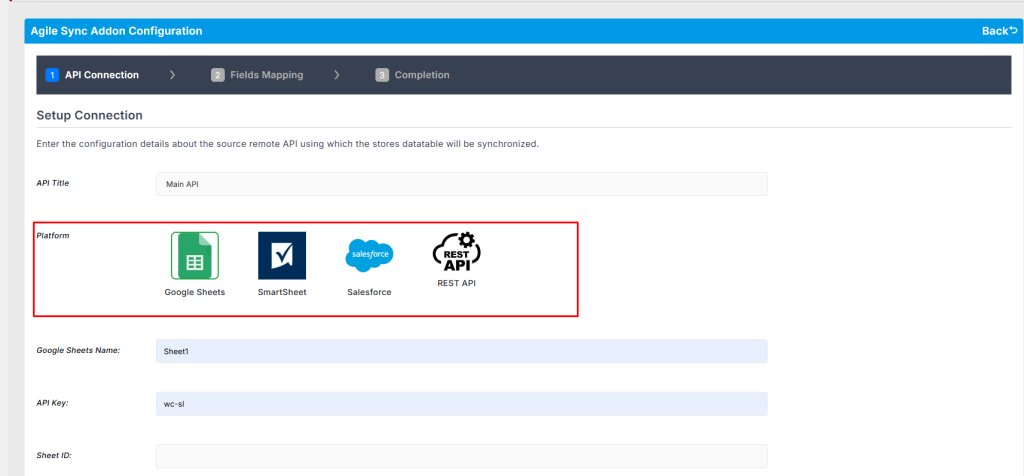The height and width of the screenshot is (476, 1024).
Task: Focus the API Title input field
Action: click(x=462, y=184)
